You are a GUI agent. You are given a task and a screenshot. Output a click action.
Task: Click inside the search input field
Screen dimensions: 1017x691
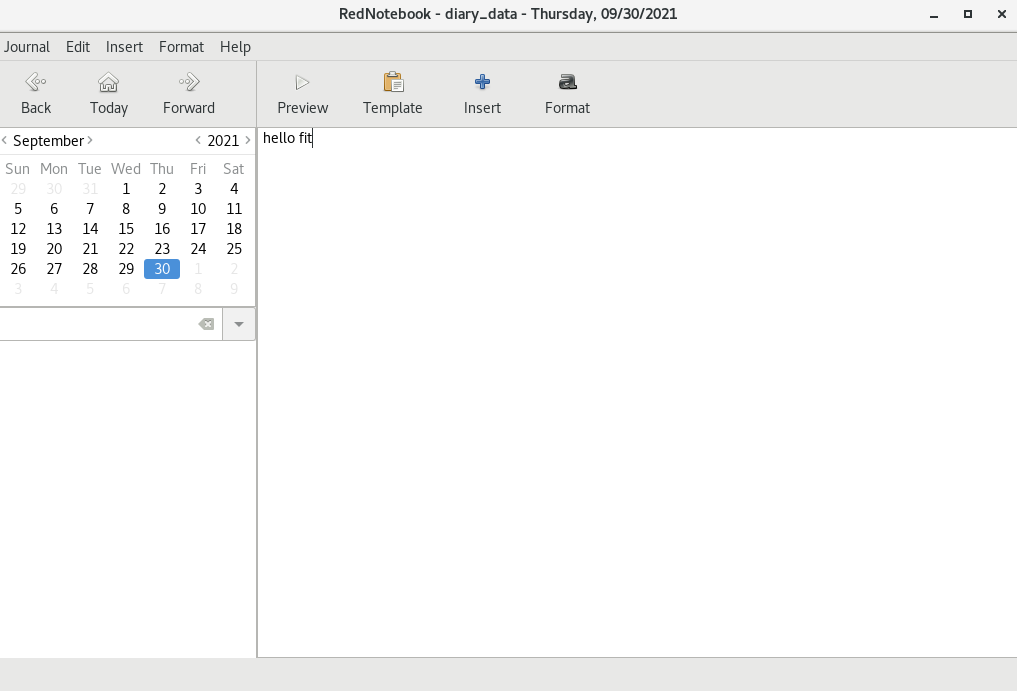click(100, 323)
